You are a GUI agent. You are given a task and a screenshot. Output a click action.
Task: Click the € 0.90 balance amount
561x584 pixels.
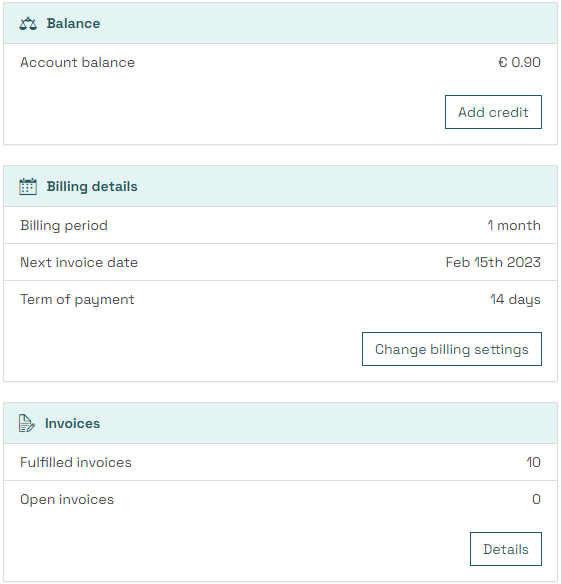coord(519,63)
